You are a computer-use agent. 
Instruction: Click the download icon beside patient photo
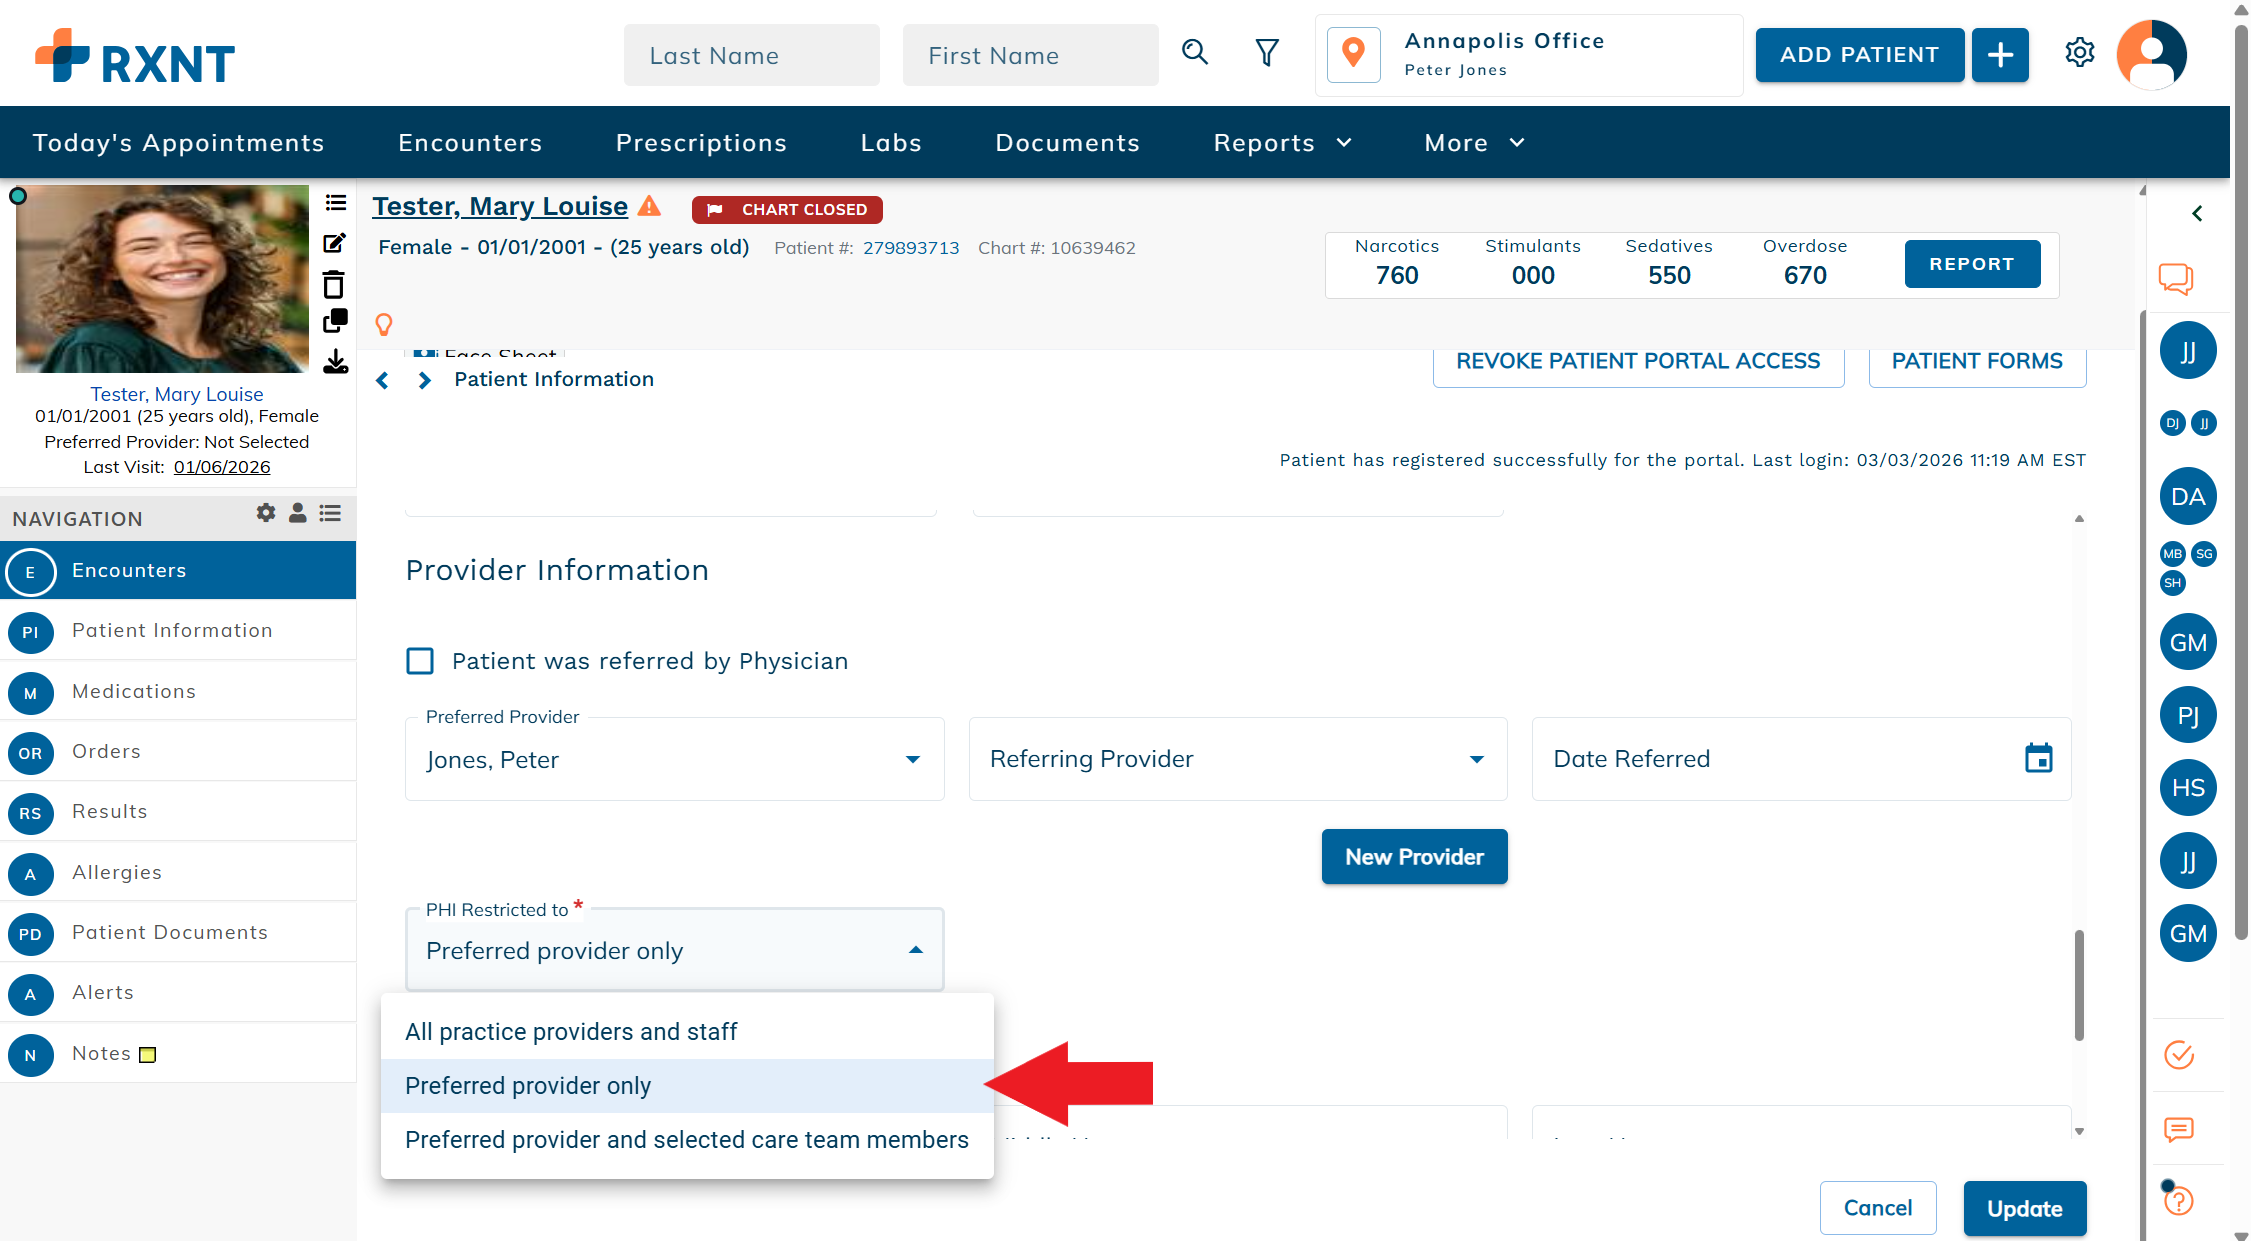pyautogui.click(x=335, y=361)
